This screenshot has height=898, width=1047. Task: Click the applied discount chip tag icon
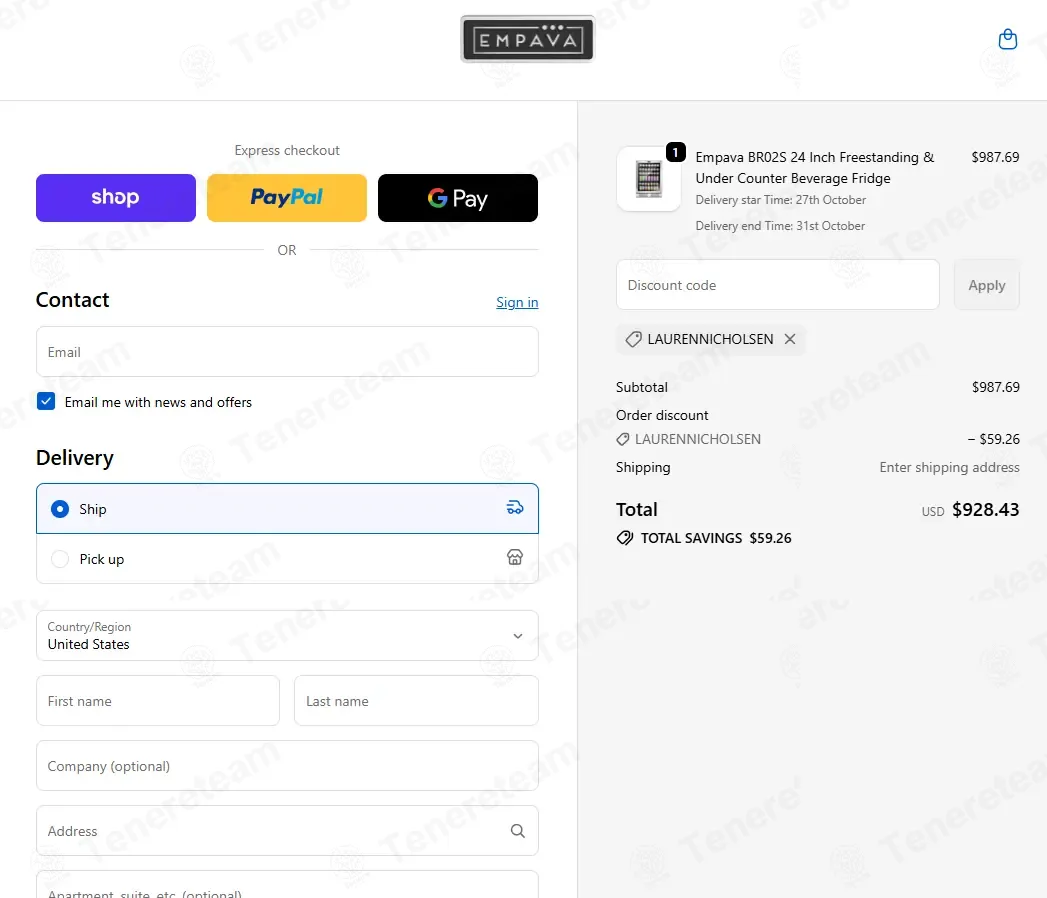633,339
